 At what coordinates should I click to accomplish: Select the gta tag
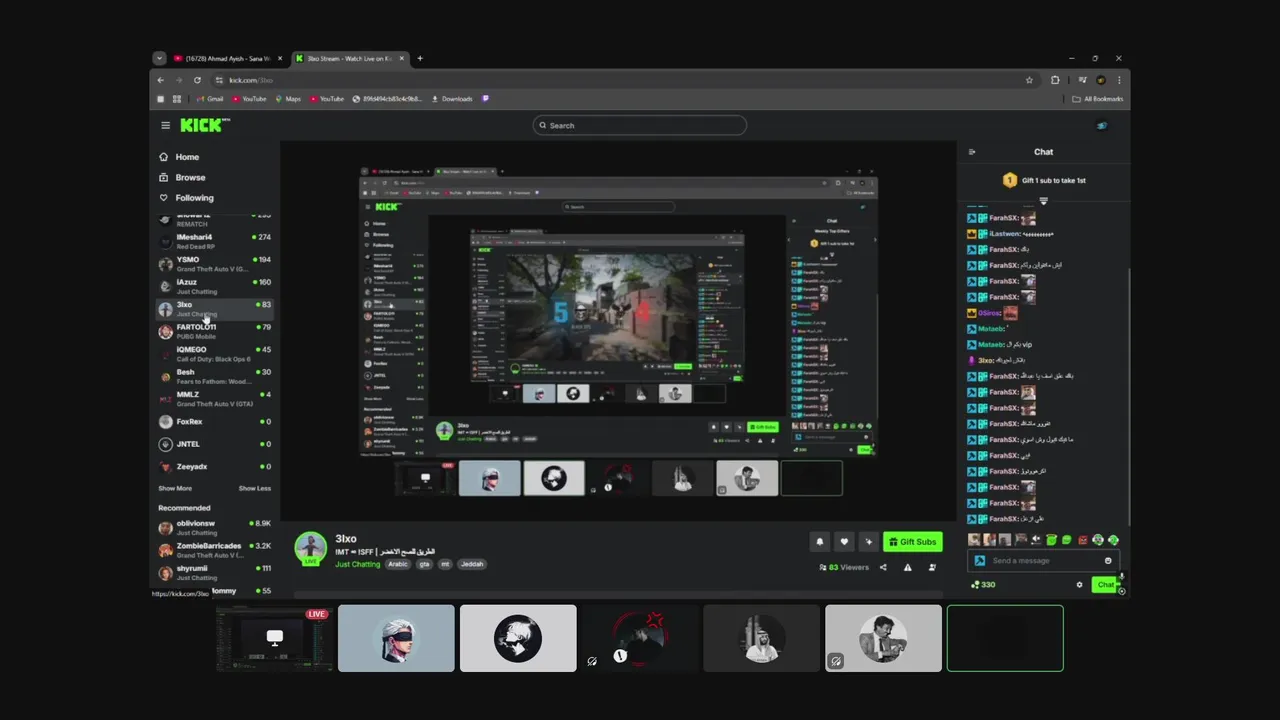tap(424, 564)
